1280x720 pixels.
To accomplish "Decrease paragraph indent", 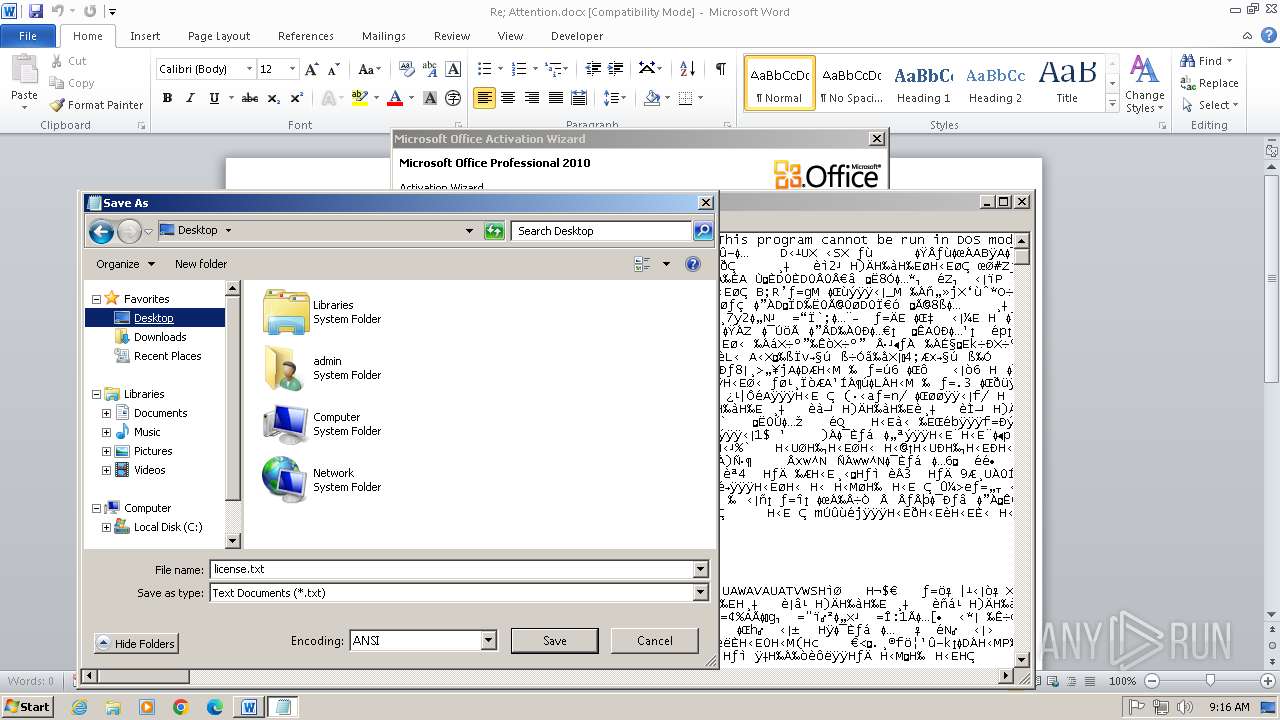I will pos(593,69).
